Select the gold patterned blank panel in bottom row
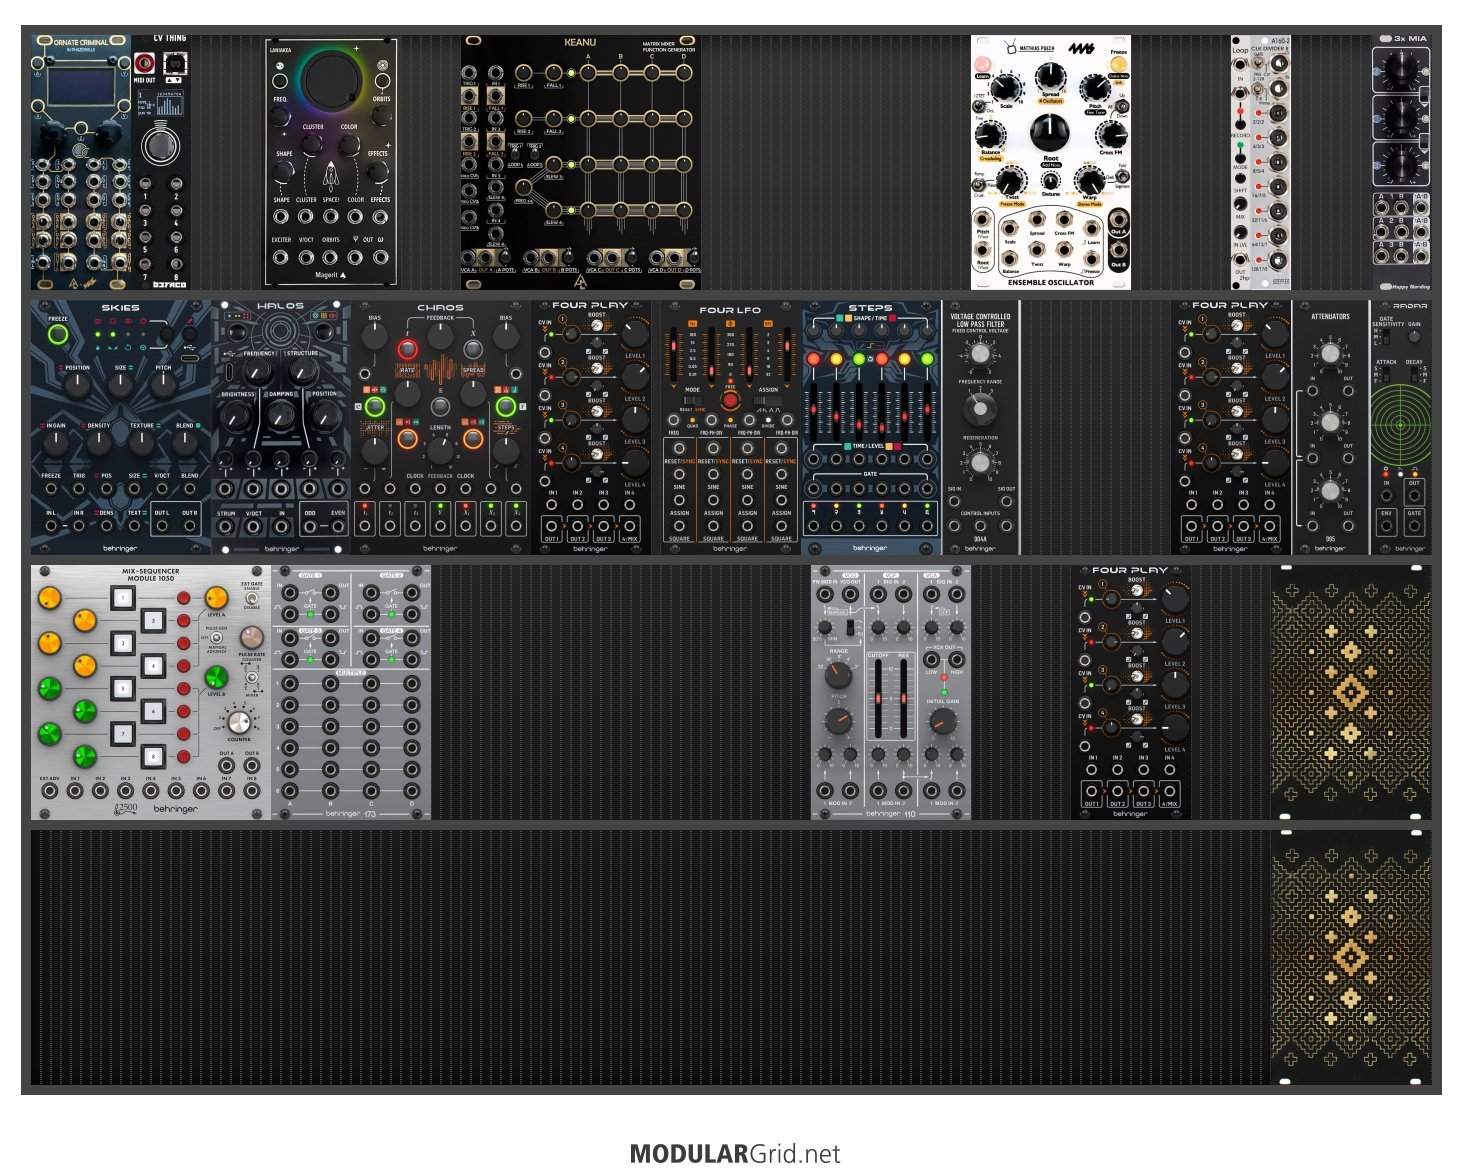The height and width of the screenshot is (1175, 1472). pos(1351,958)
